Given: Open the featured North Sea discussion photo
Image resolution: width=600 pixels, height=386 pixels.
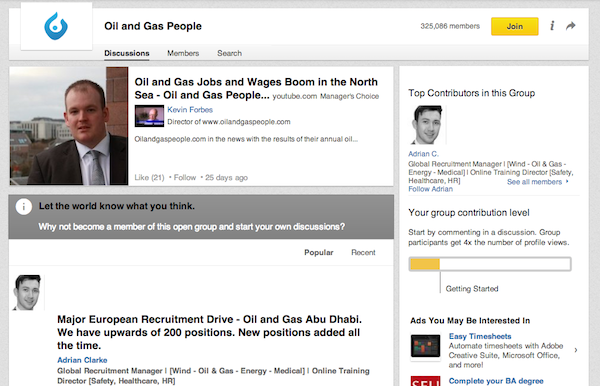Looking at the screenshot, I should pyautogui.click(x=69, y=126).
